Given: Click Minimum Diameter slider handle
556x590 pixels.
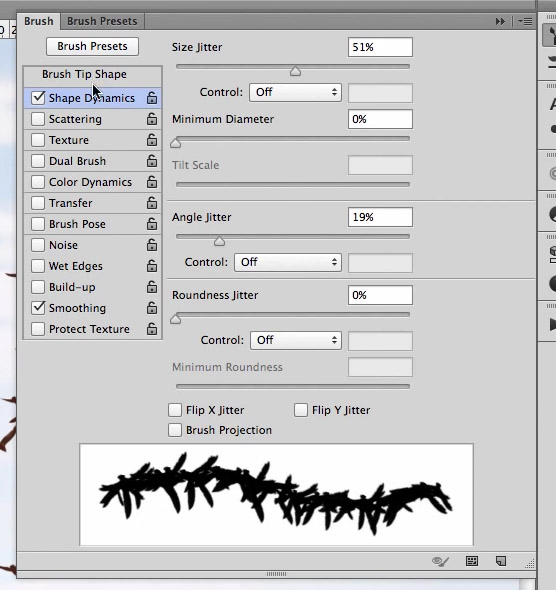Looking at the screenshot, I should tap(175, 143).
